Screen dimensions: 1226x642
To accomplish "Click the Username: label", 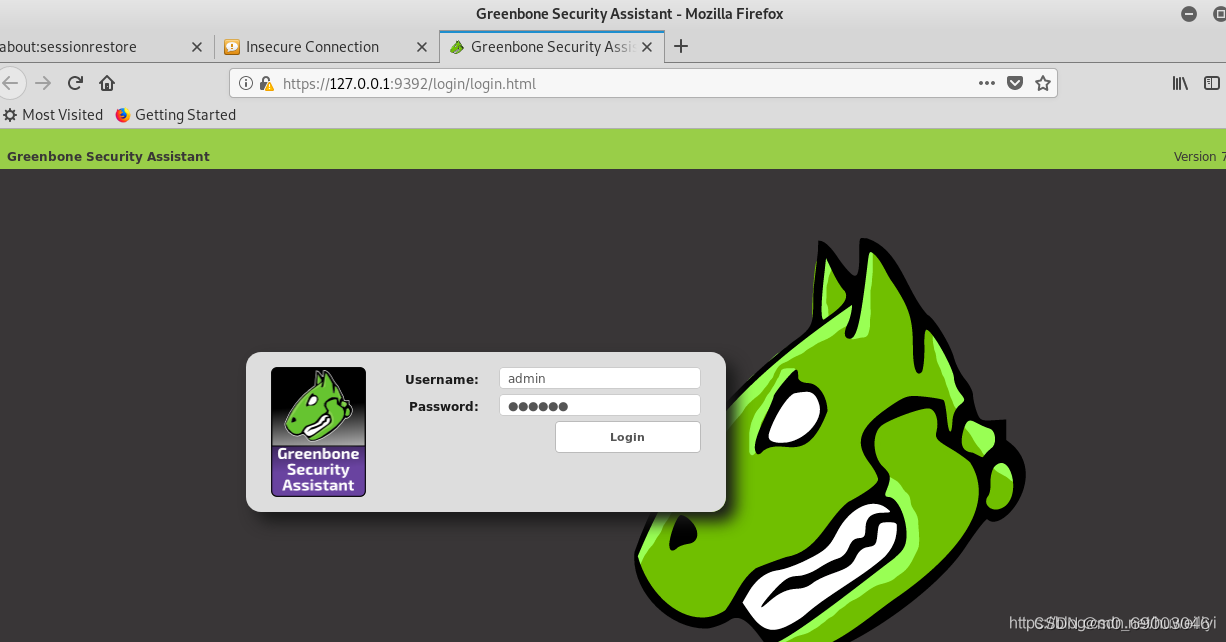I will (x=442, y=379).
